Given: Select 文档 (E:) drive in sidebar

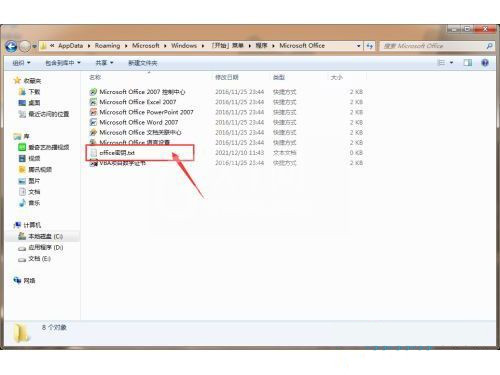Looking at the screenshot, I should click(39, 258).
